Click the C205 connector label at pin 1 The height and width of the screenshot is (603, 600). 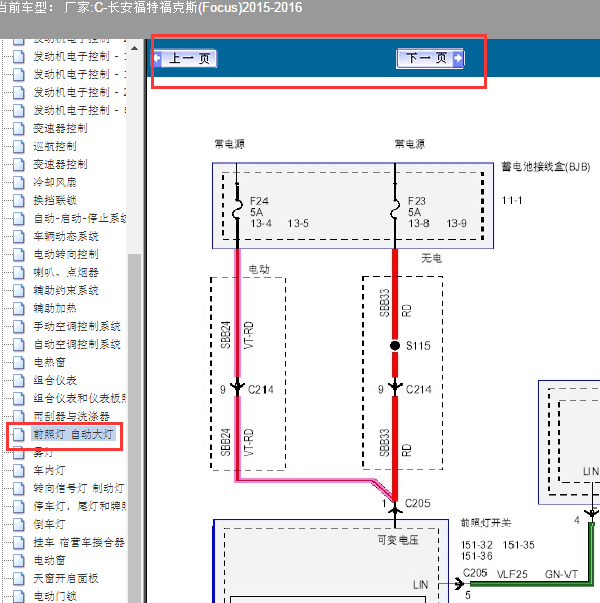[x=417, y=503]
